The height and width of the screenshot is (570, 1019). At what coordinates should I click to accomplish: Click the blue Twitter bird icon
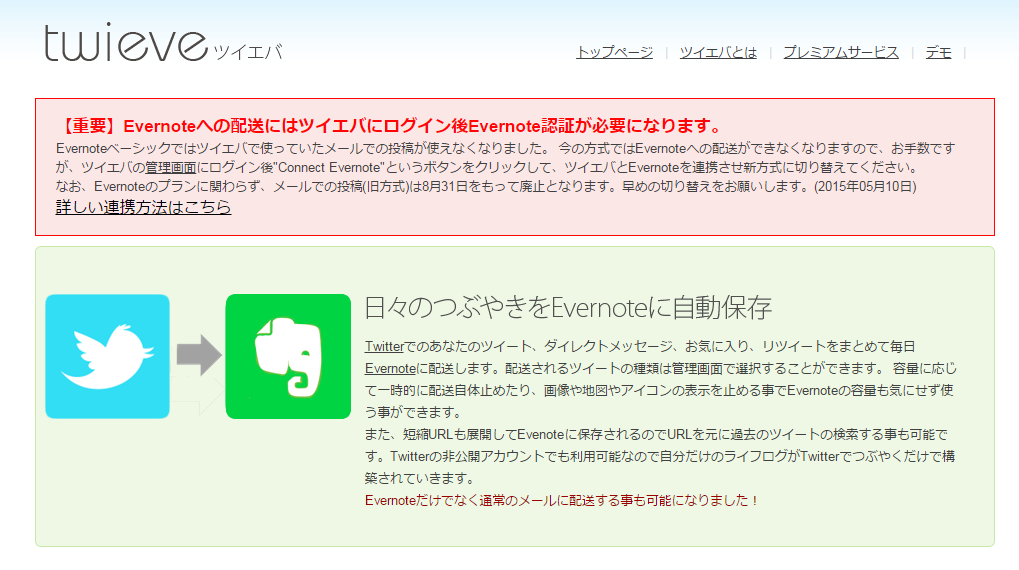click(107, 356)
